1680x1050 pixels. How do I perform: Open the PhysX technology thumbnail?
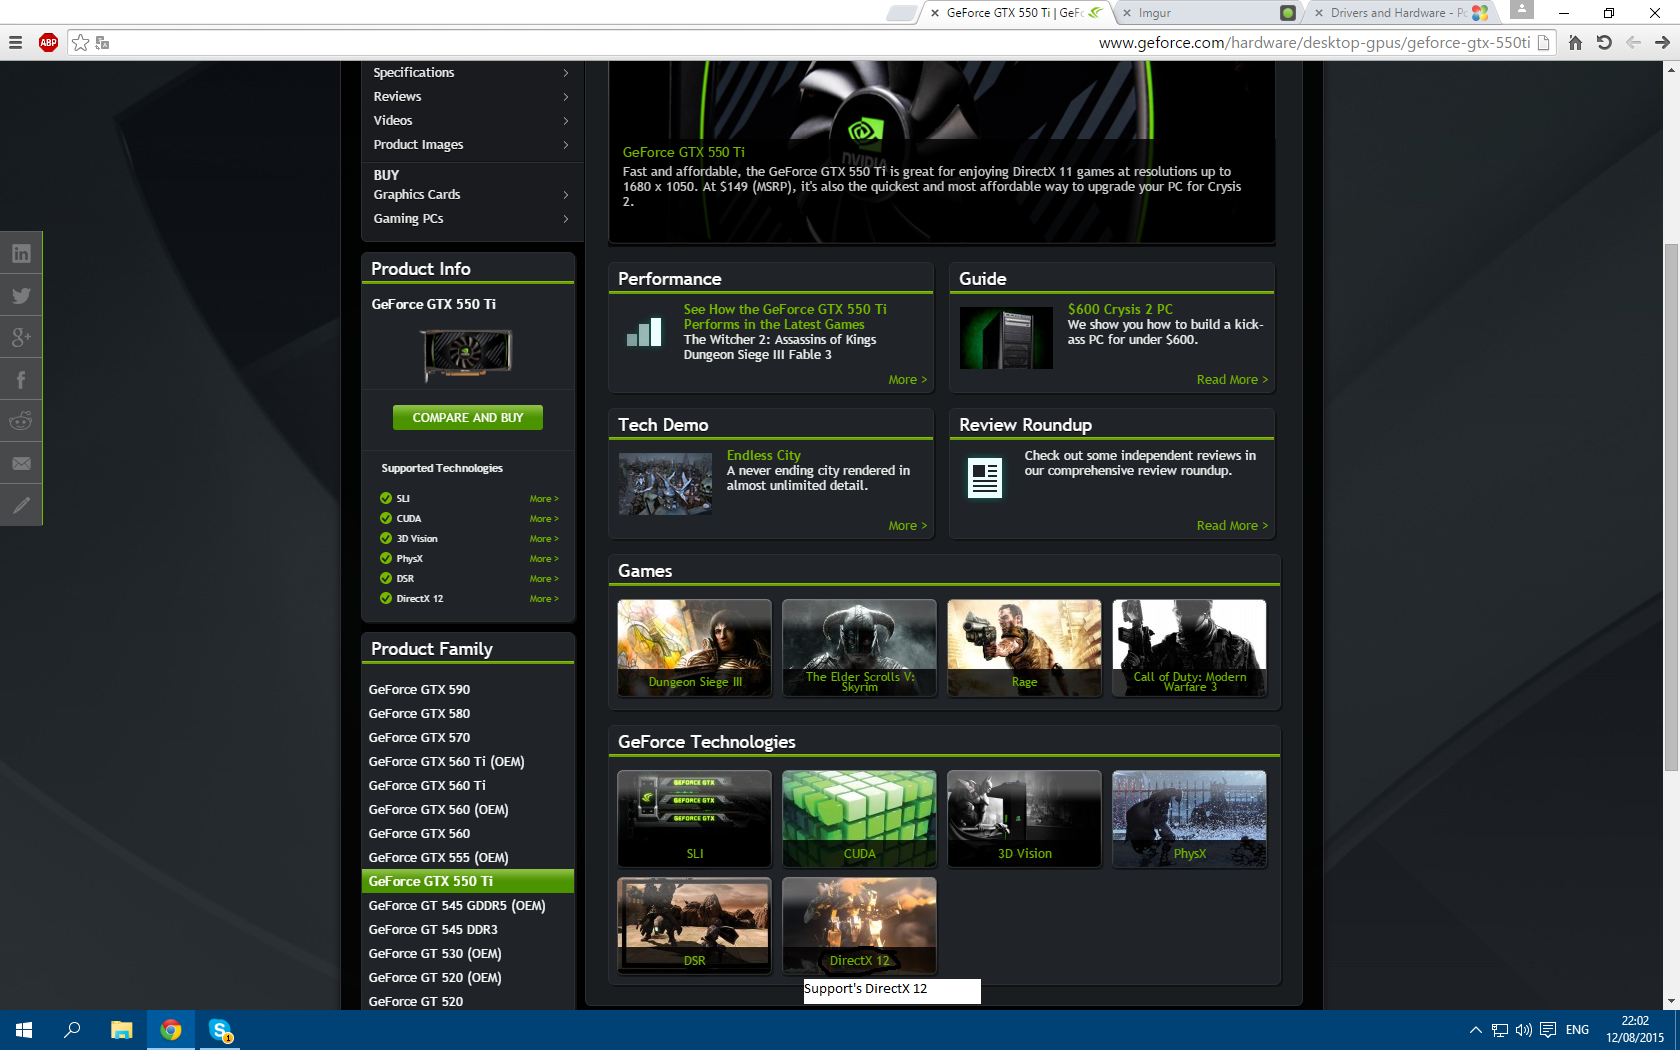tap(1189, 819)
